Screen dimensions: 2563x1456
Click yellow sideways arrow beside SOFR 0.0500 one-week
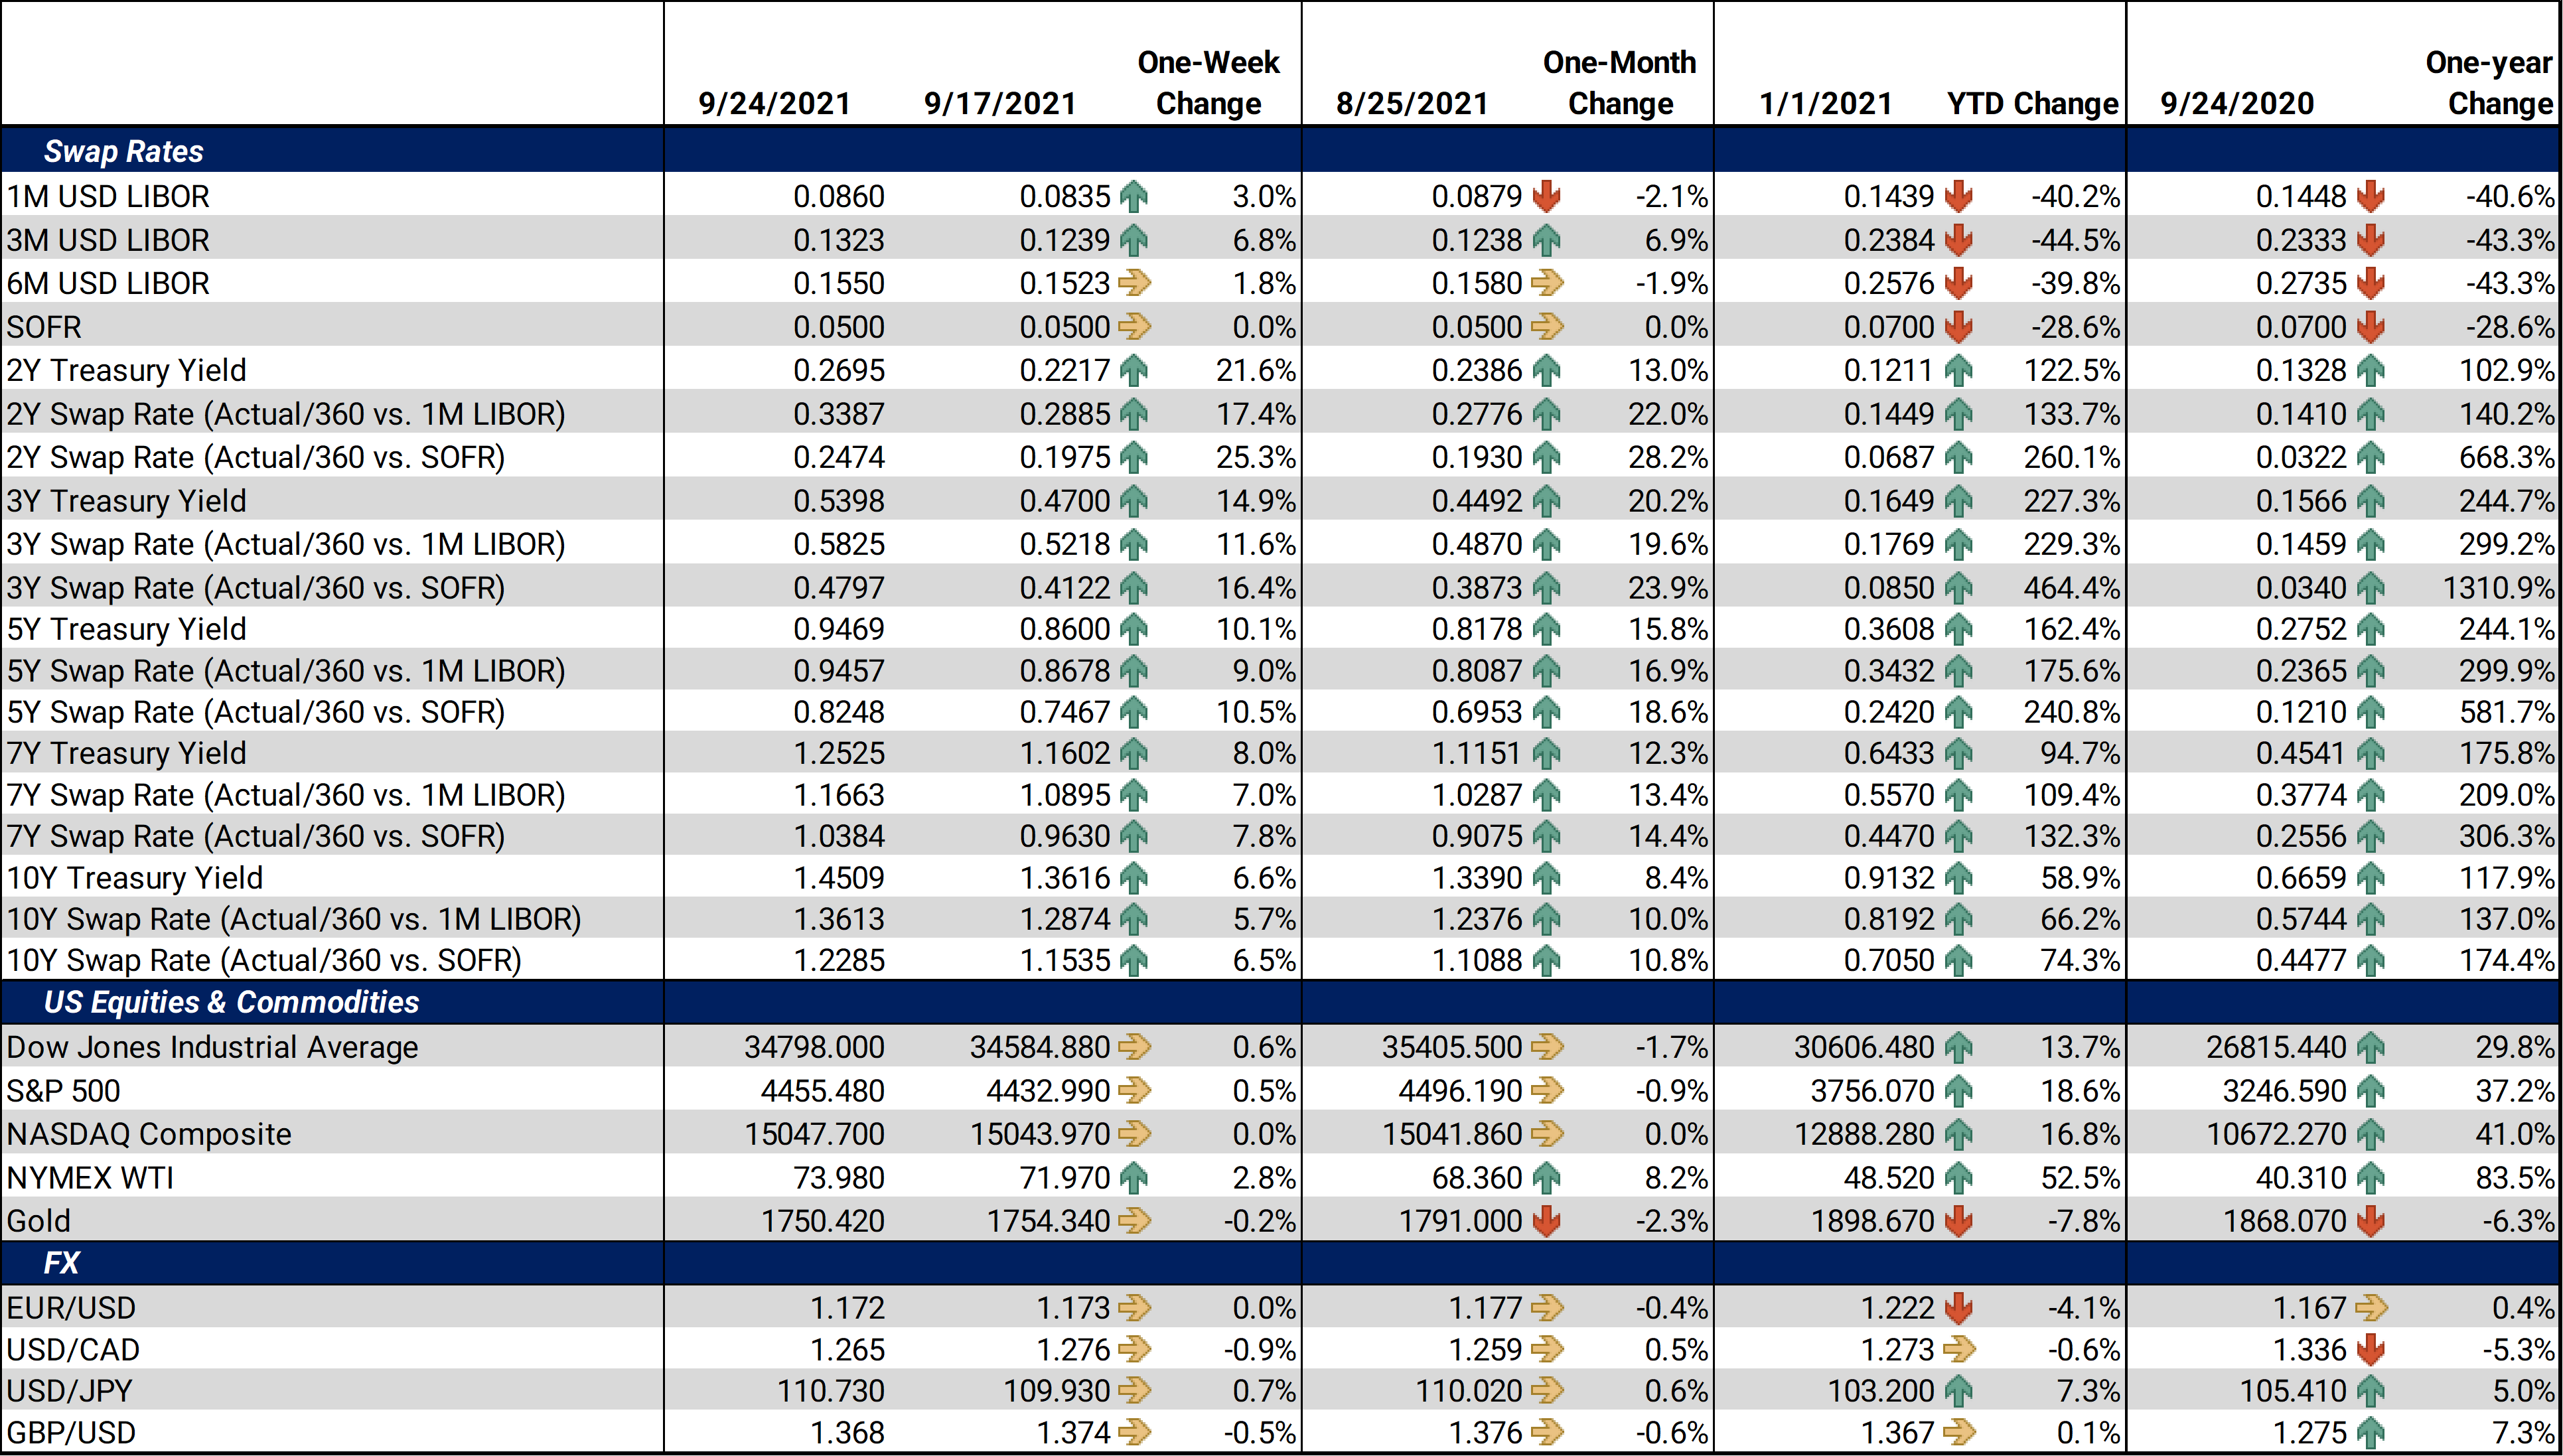point(1134,327)
